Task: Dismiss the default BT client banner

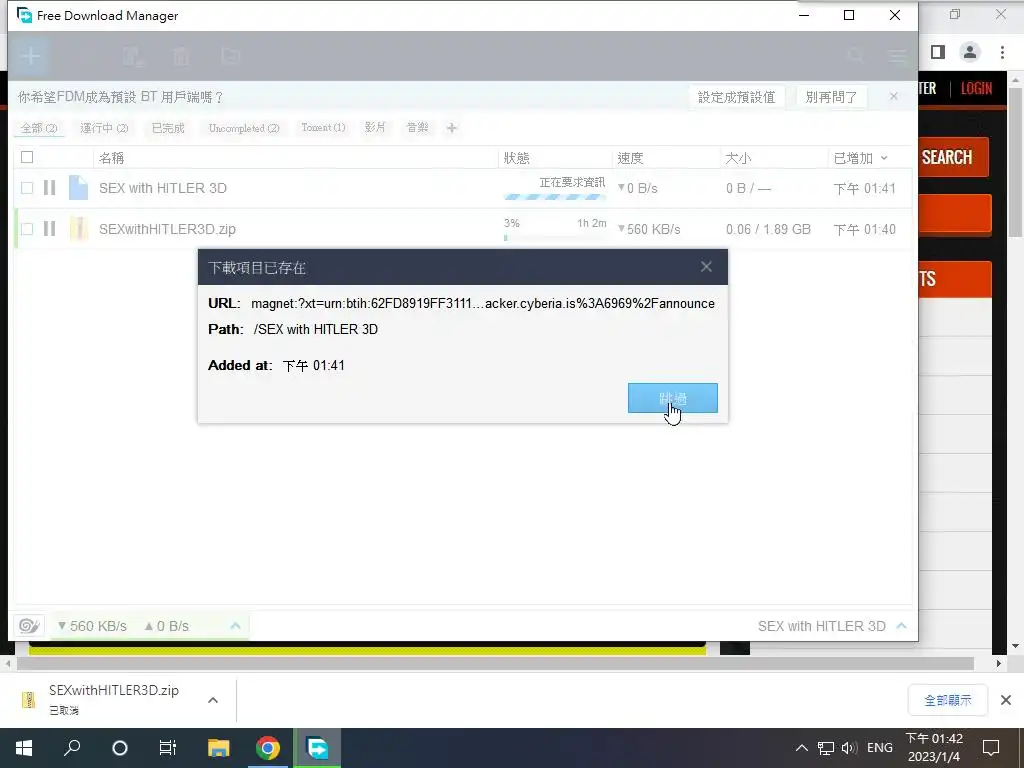Action: point(893,96)
